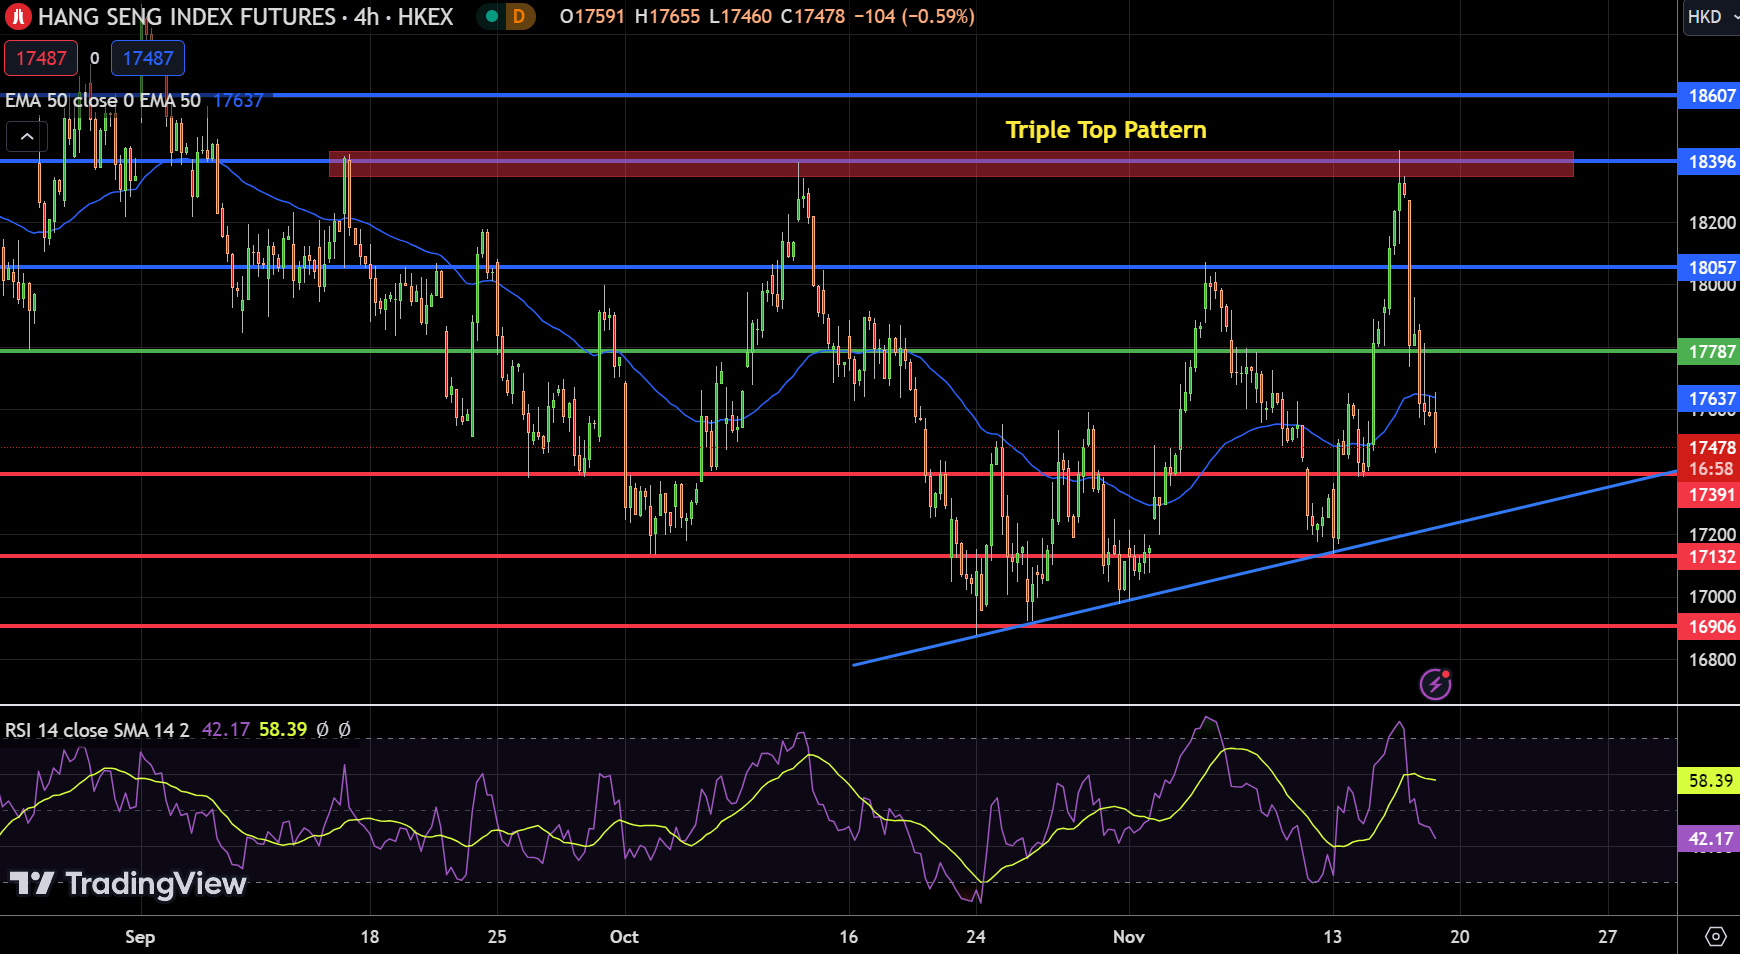Viewport: 1740px width, 954px height.
Task: Click the 58.39 RSI SMA value label on the axis
Action: click(1710, 780)
